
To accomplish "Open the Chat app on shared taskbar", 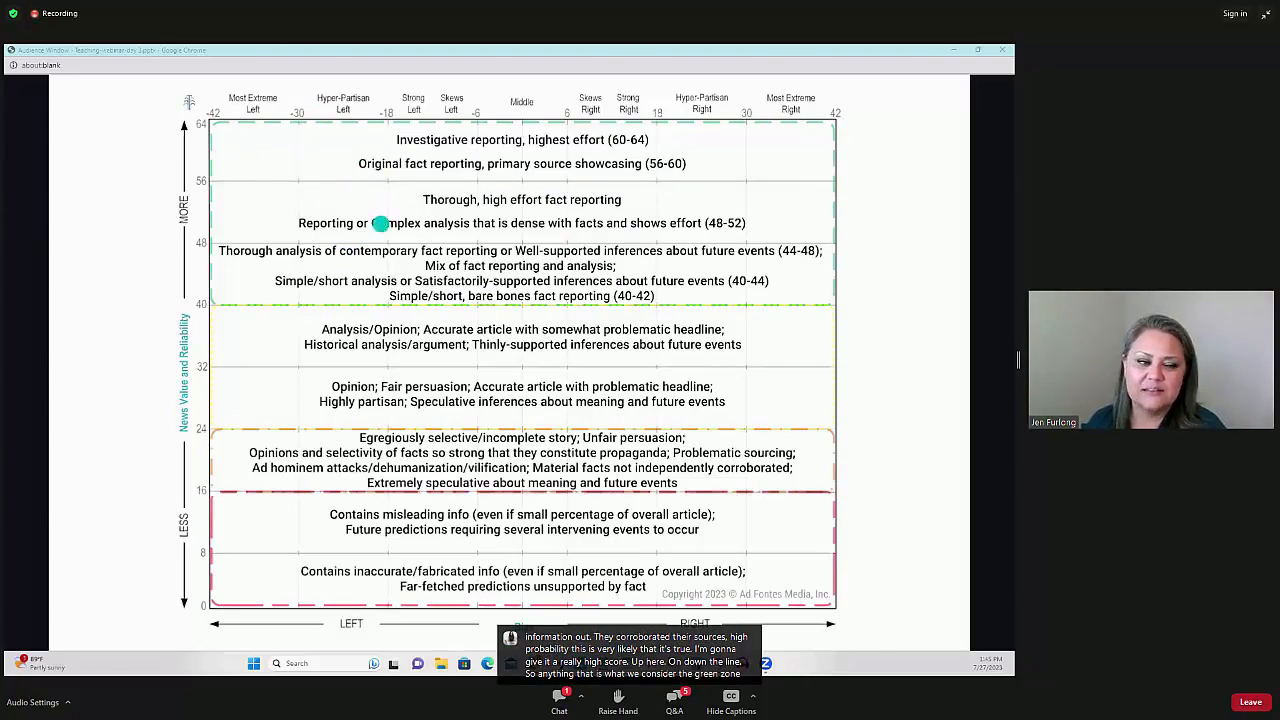I will click(417, 663).
